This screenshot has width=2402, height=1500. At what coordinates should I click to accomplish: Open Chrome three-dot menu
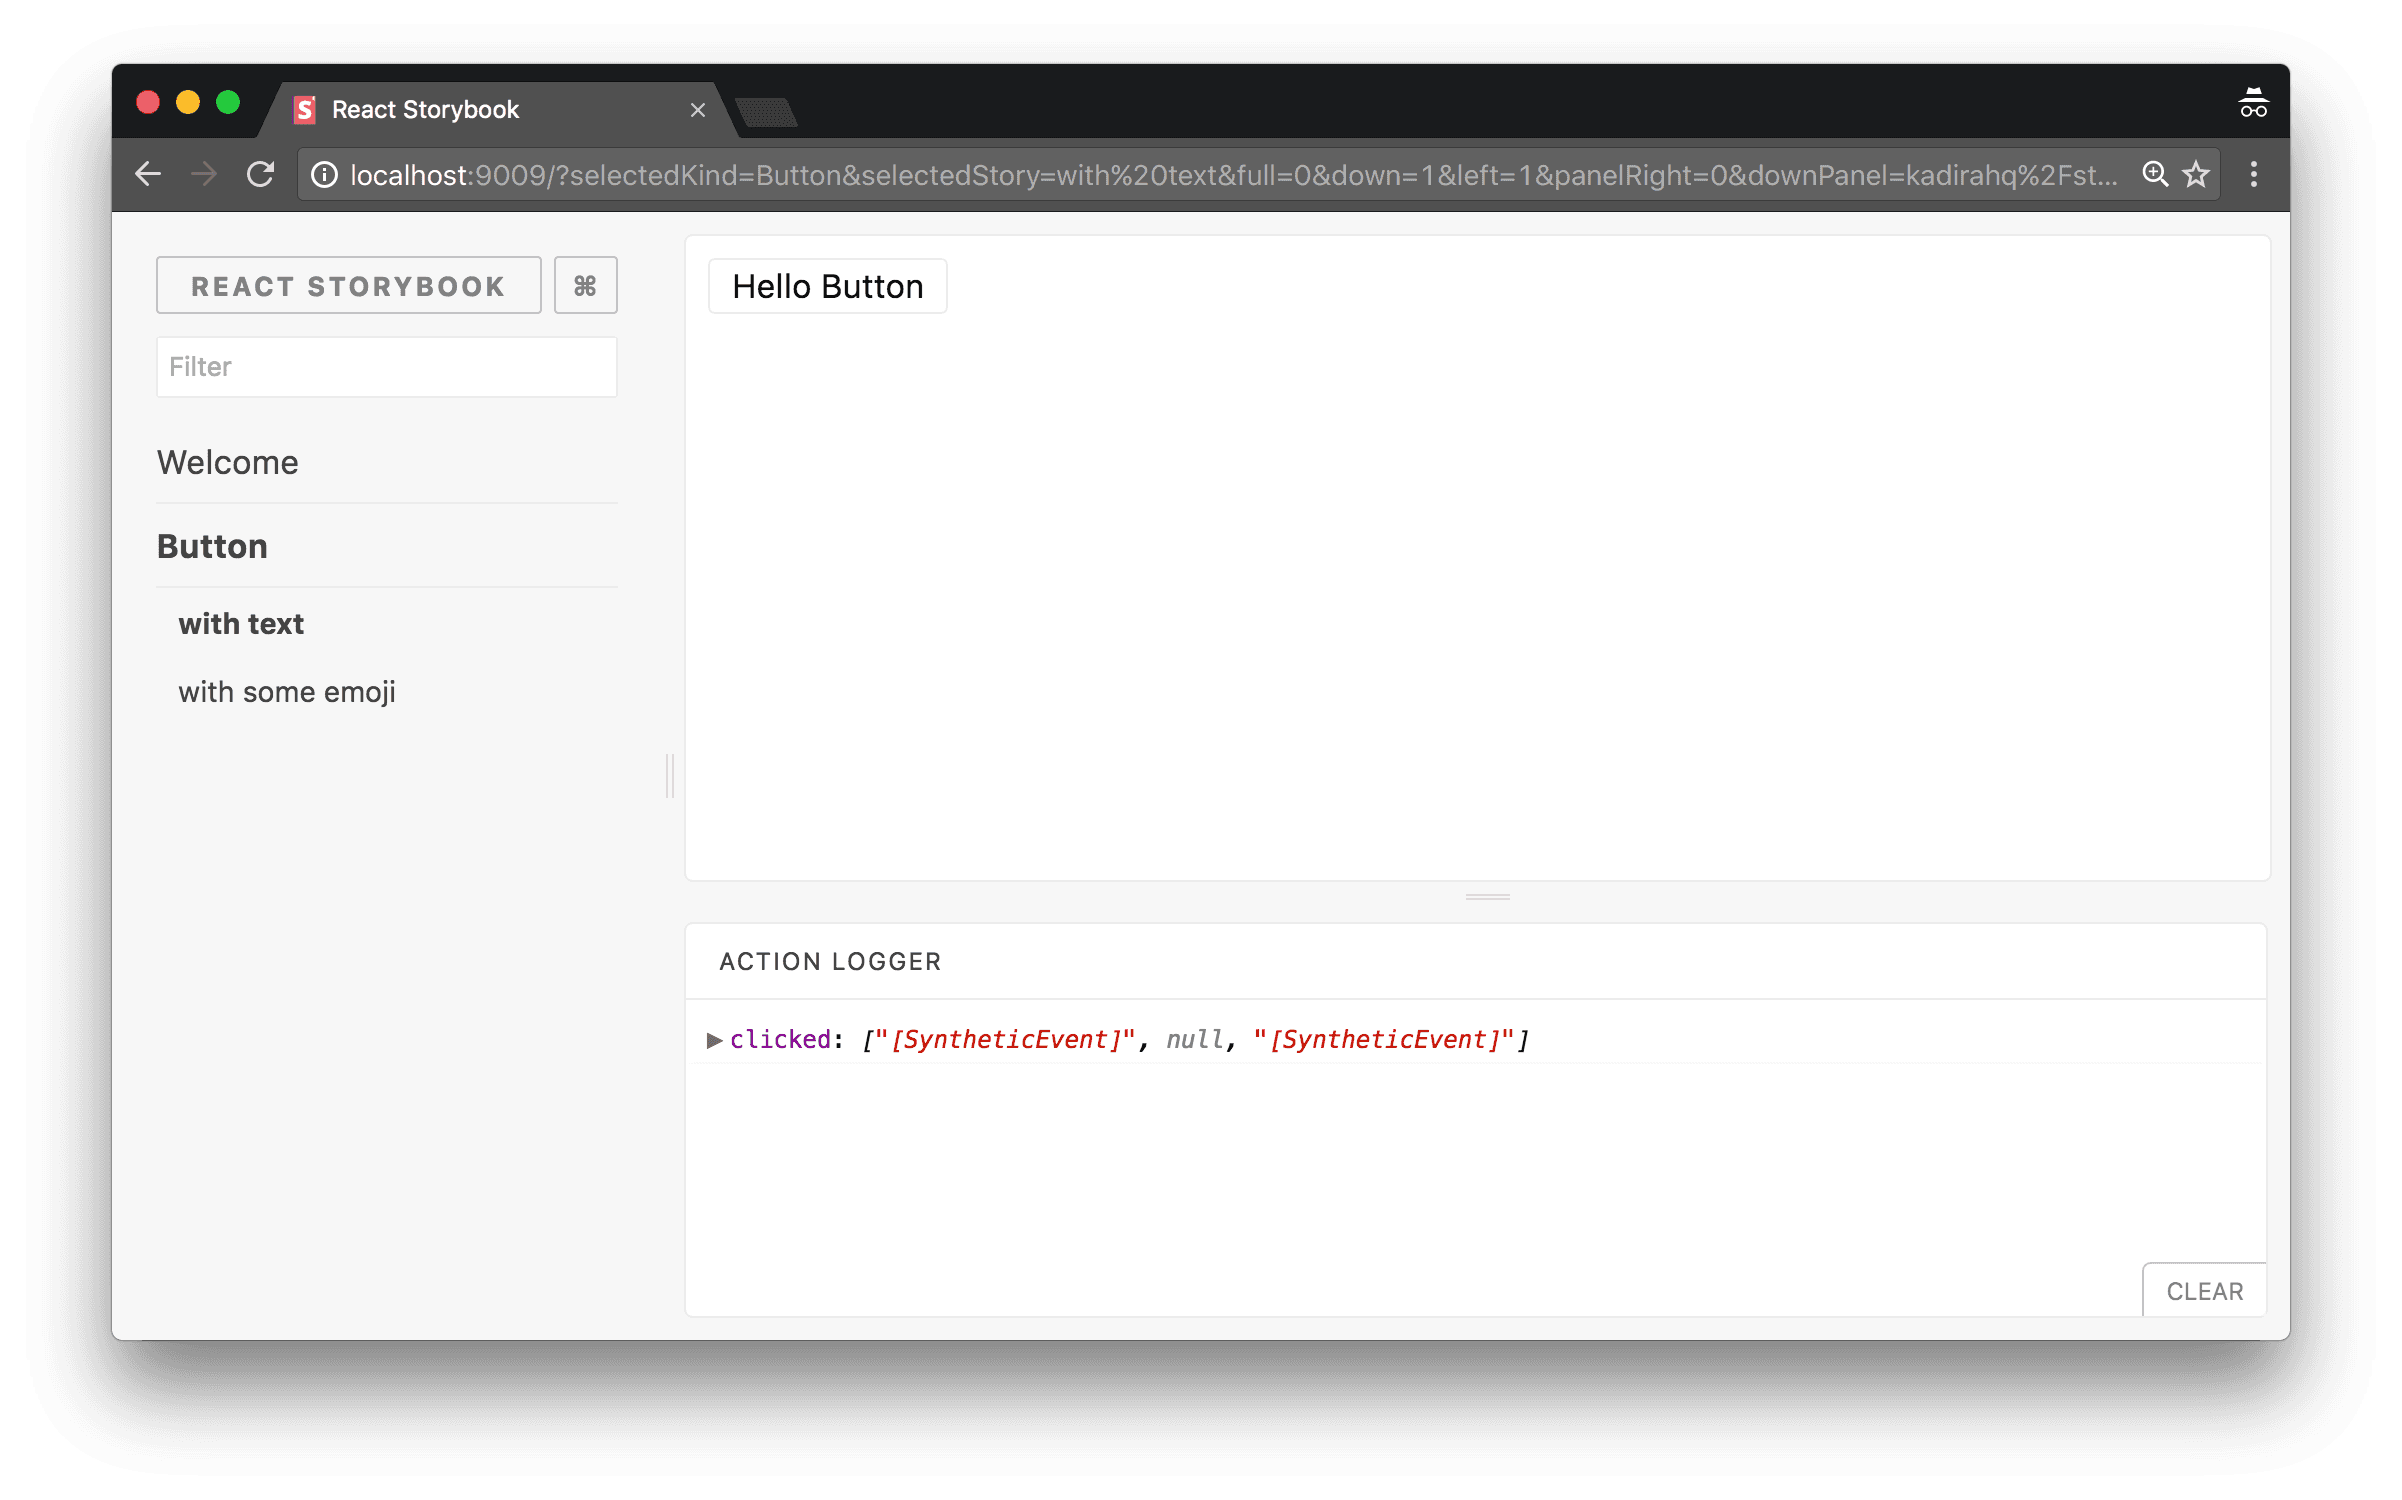point(2254,175)
